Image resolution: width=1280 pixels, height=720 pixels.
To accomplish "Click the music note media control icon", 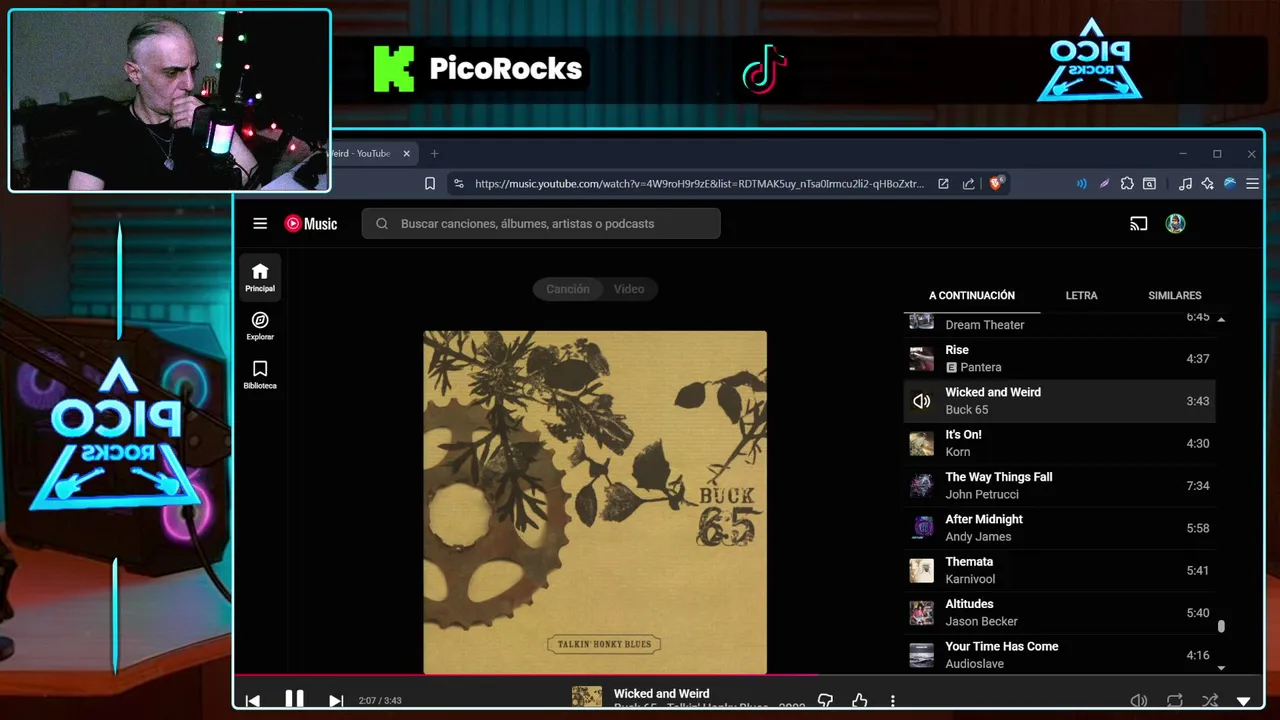I will [x=1185, y=184].
